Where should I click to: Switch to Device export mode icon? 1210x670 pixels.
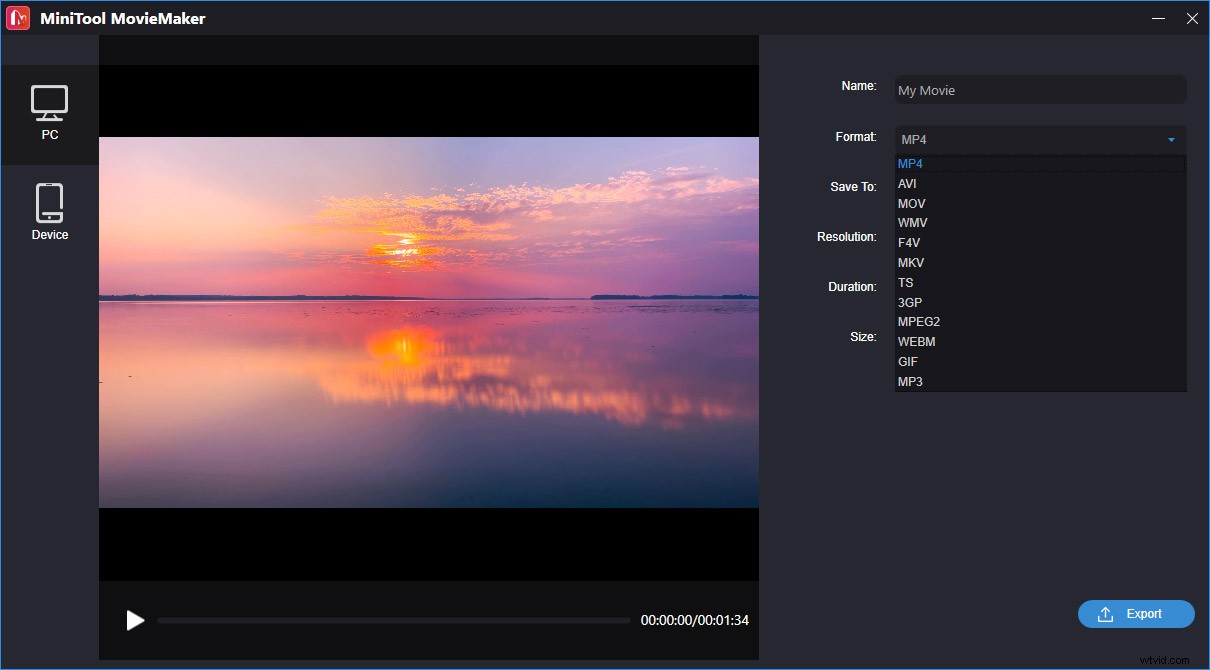50,200
